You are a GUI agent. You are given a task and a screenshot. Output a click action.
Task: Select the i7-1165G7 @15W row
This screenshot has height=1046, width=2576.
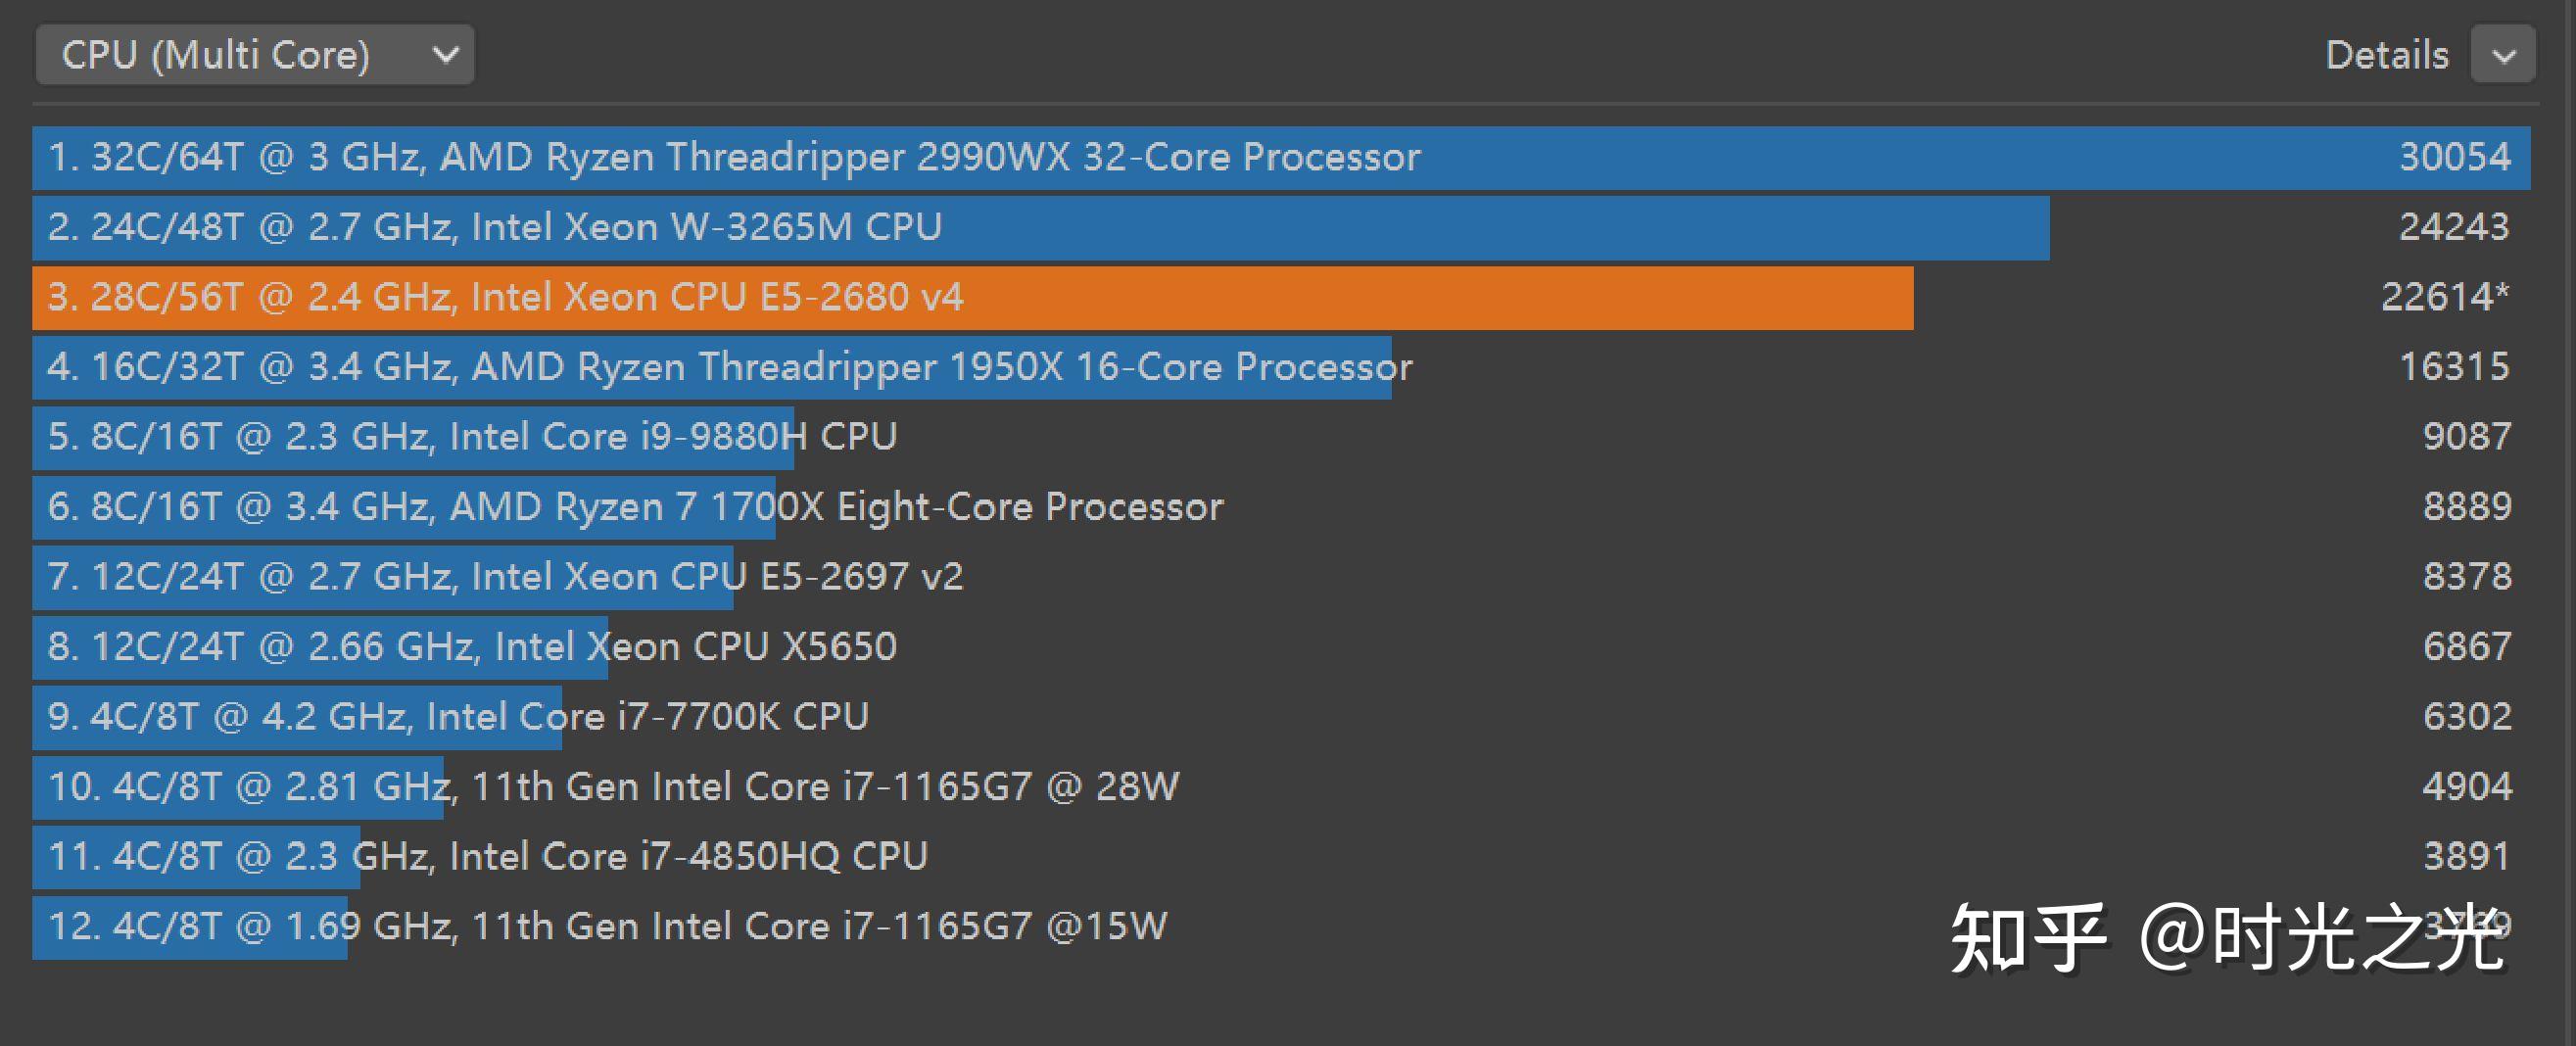(x=607, y=928)
